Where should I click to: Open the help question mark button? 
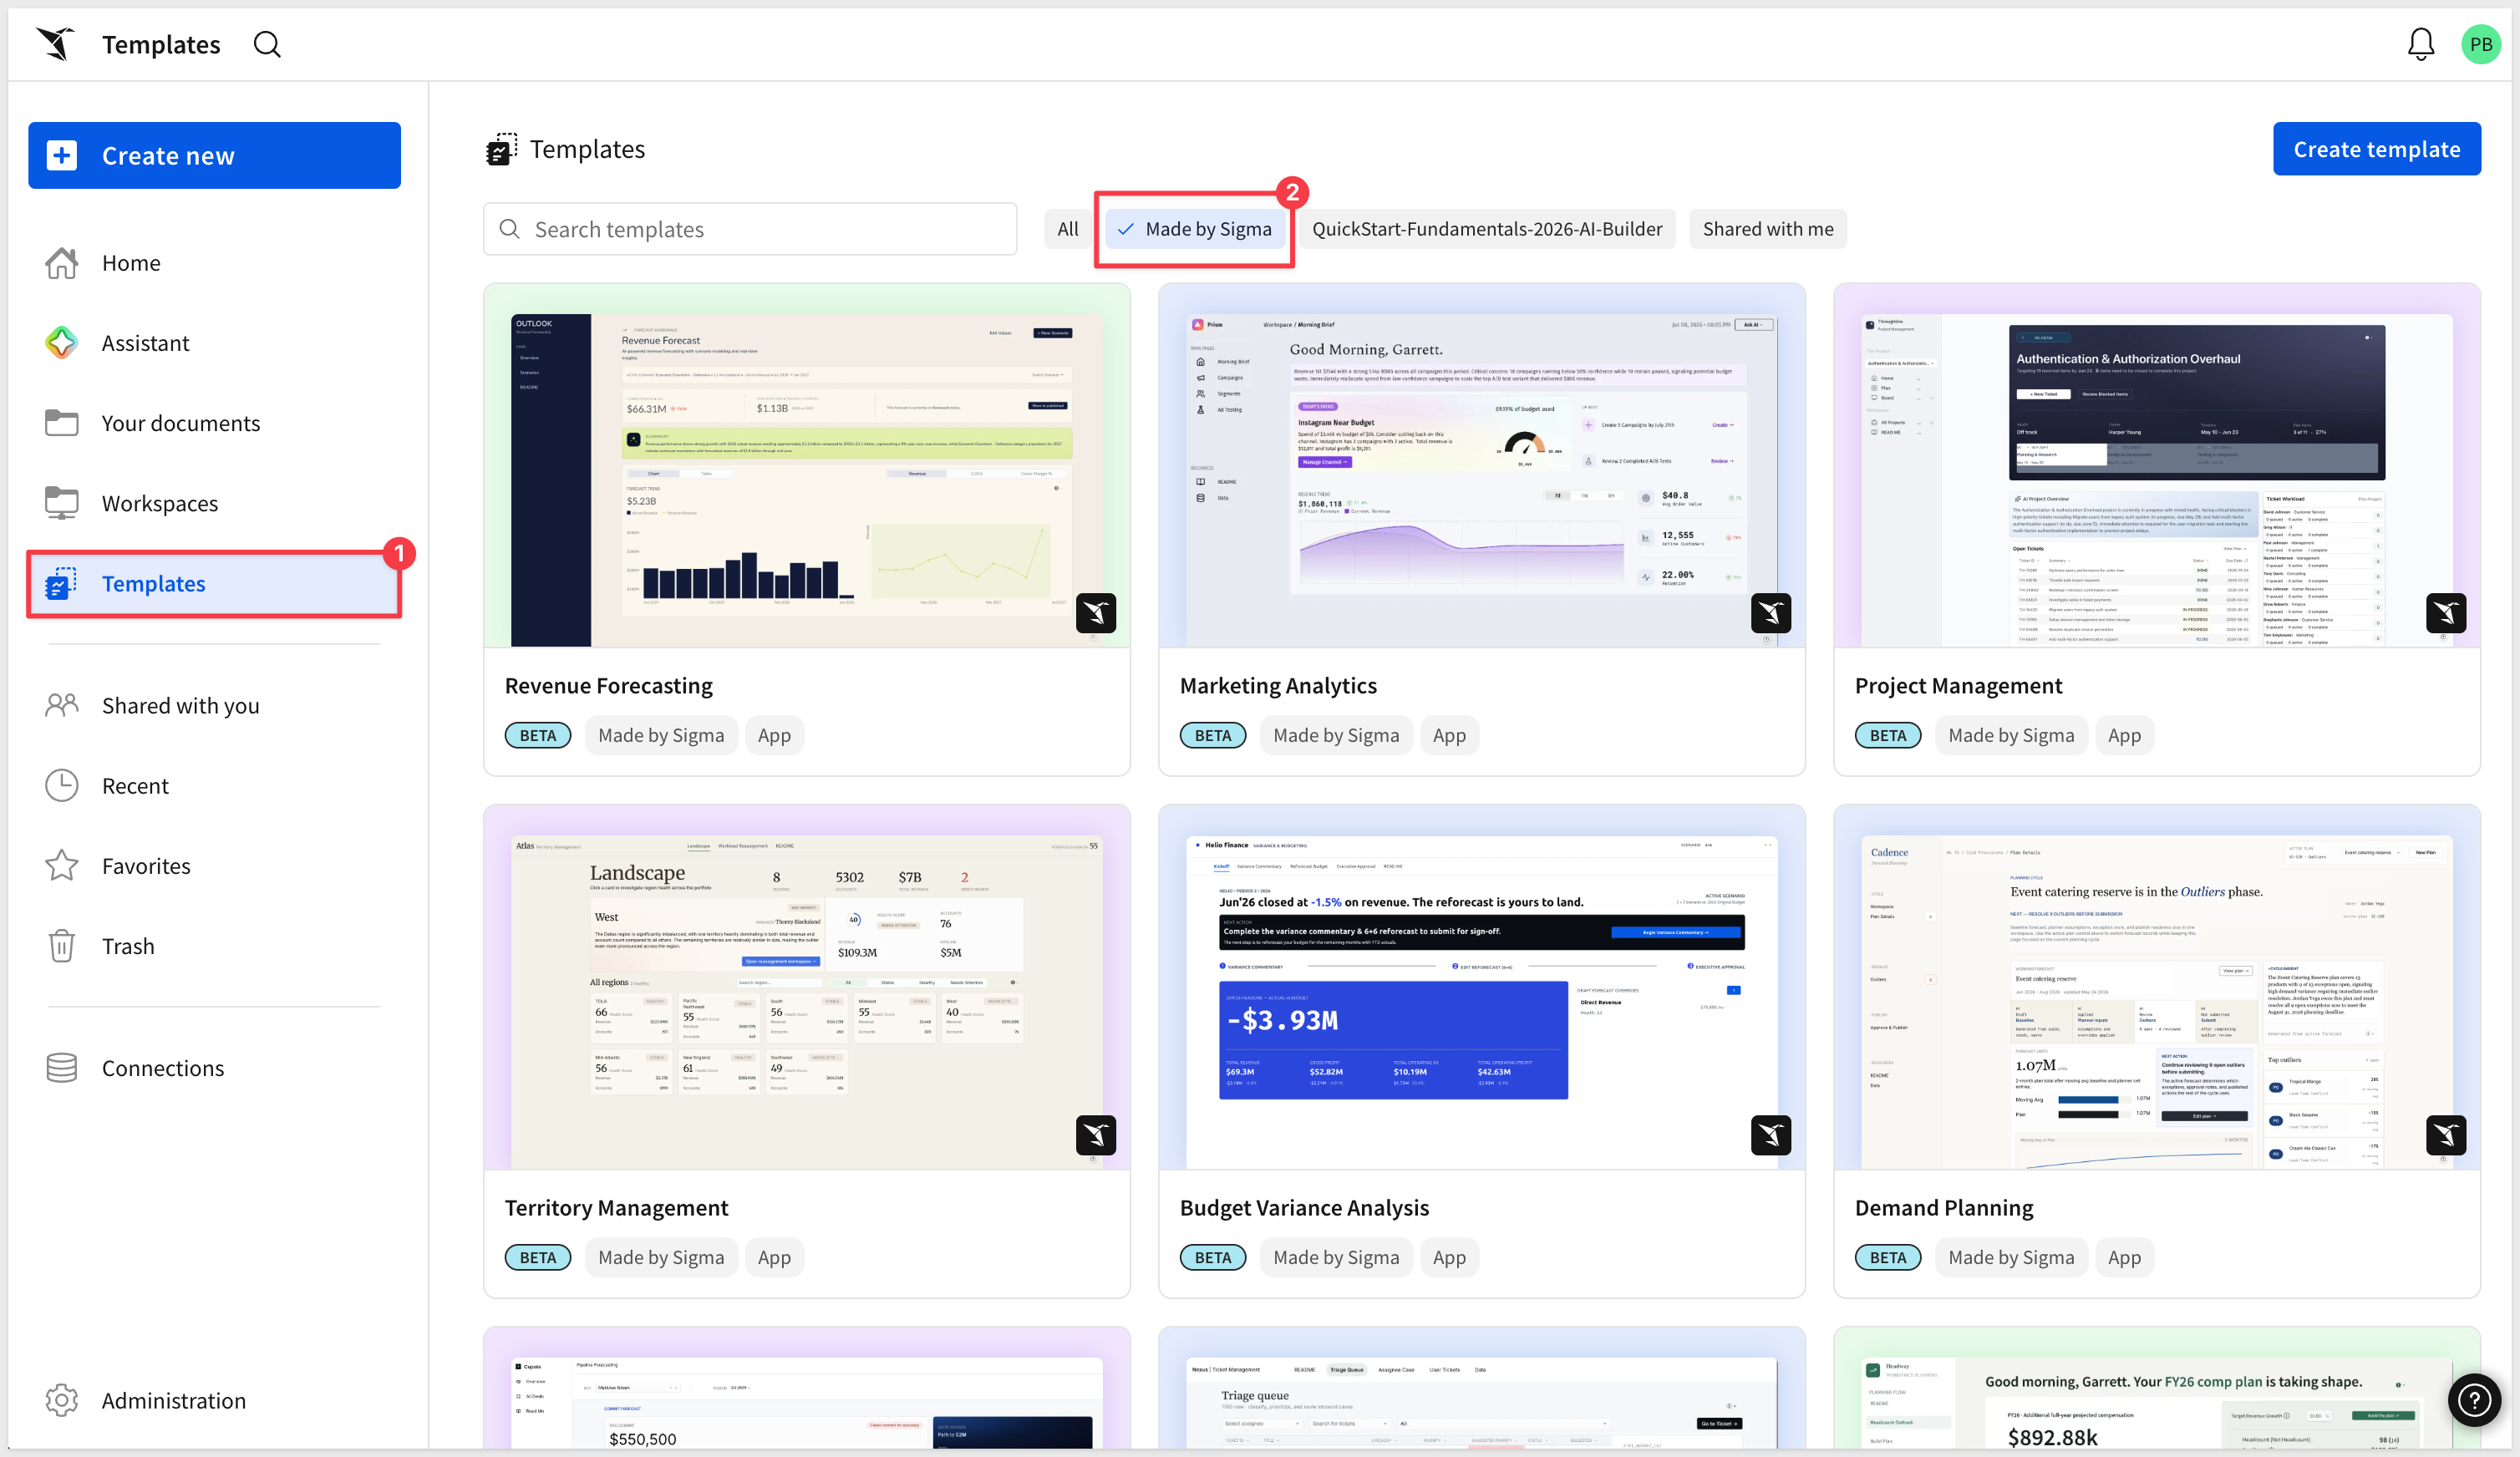pos(2474,1400)
